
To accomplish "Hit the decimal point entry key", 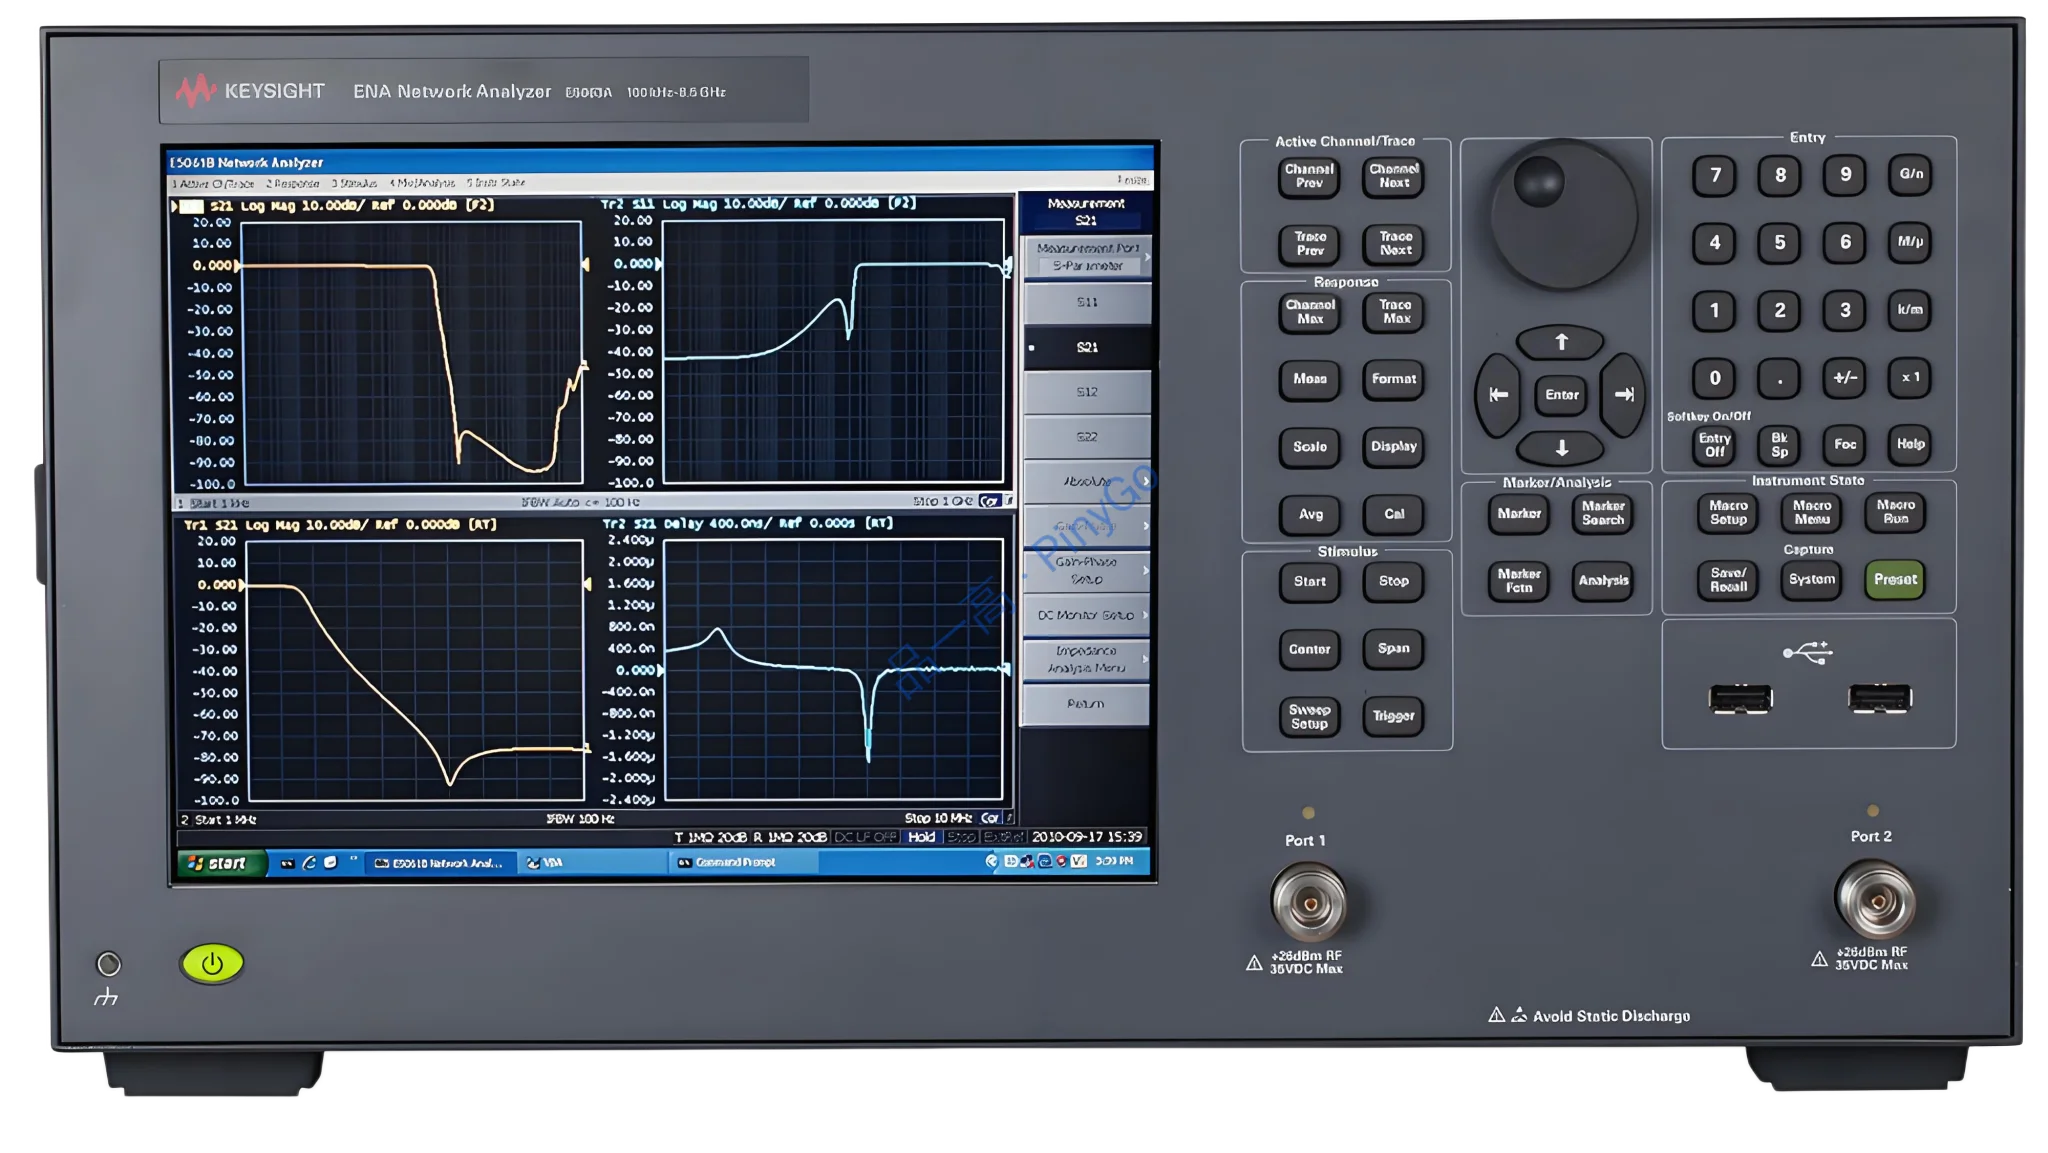I will click(x=1780, y=378).
